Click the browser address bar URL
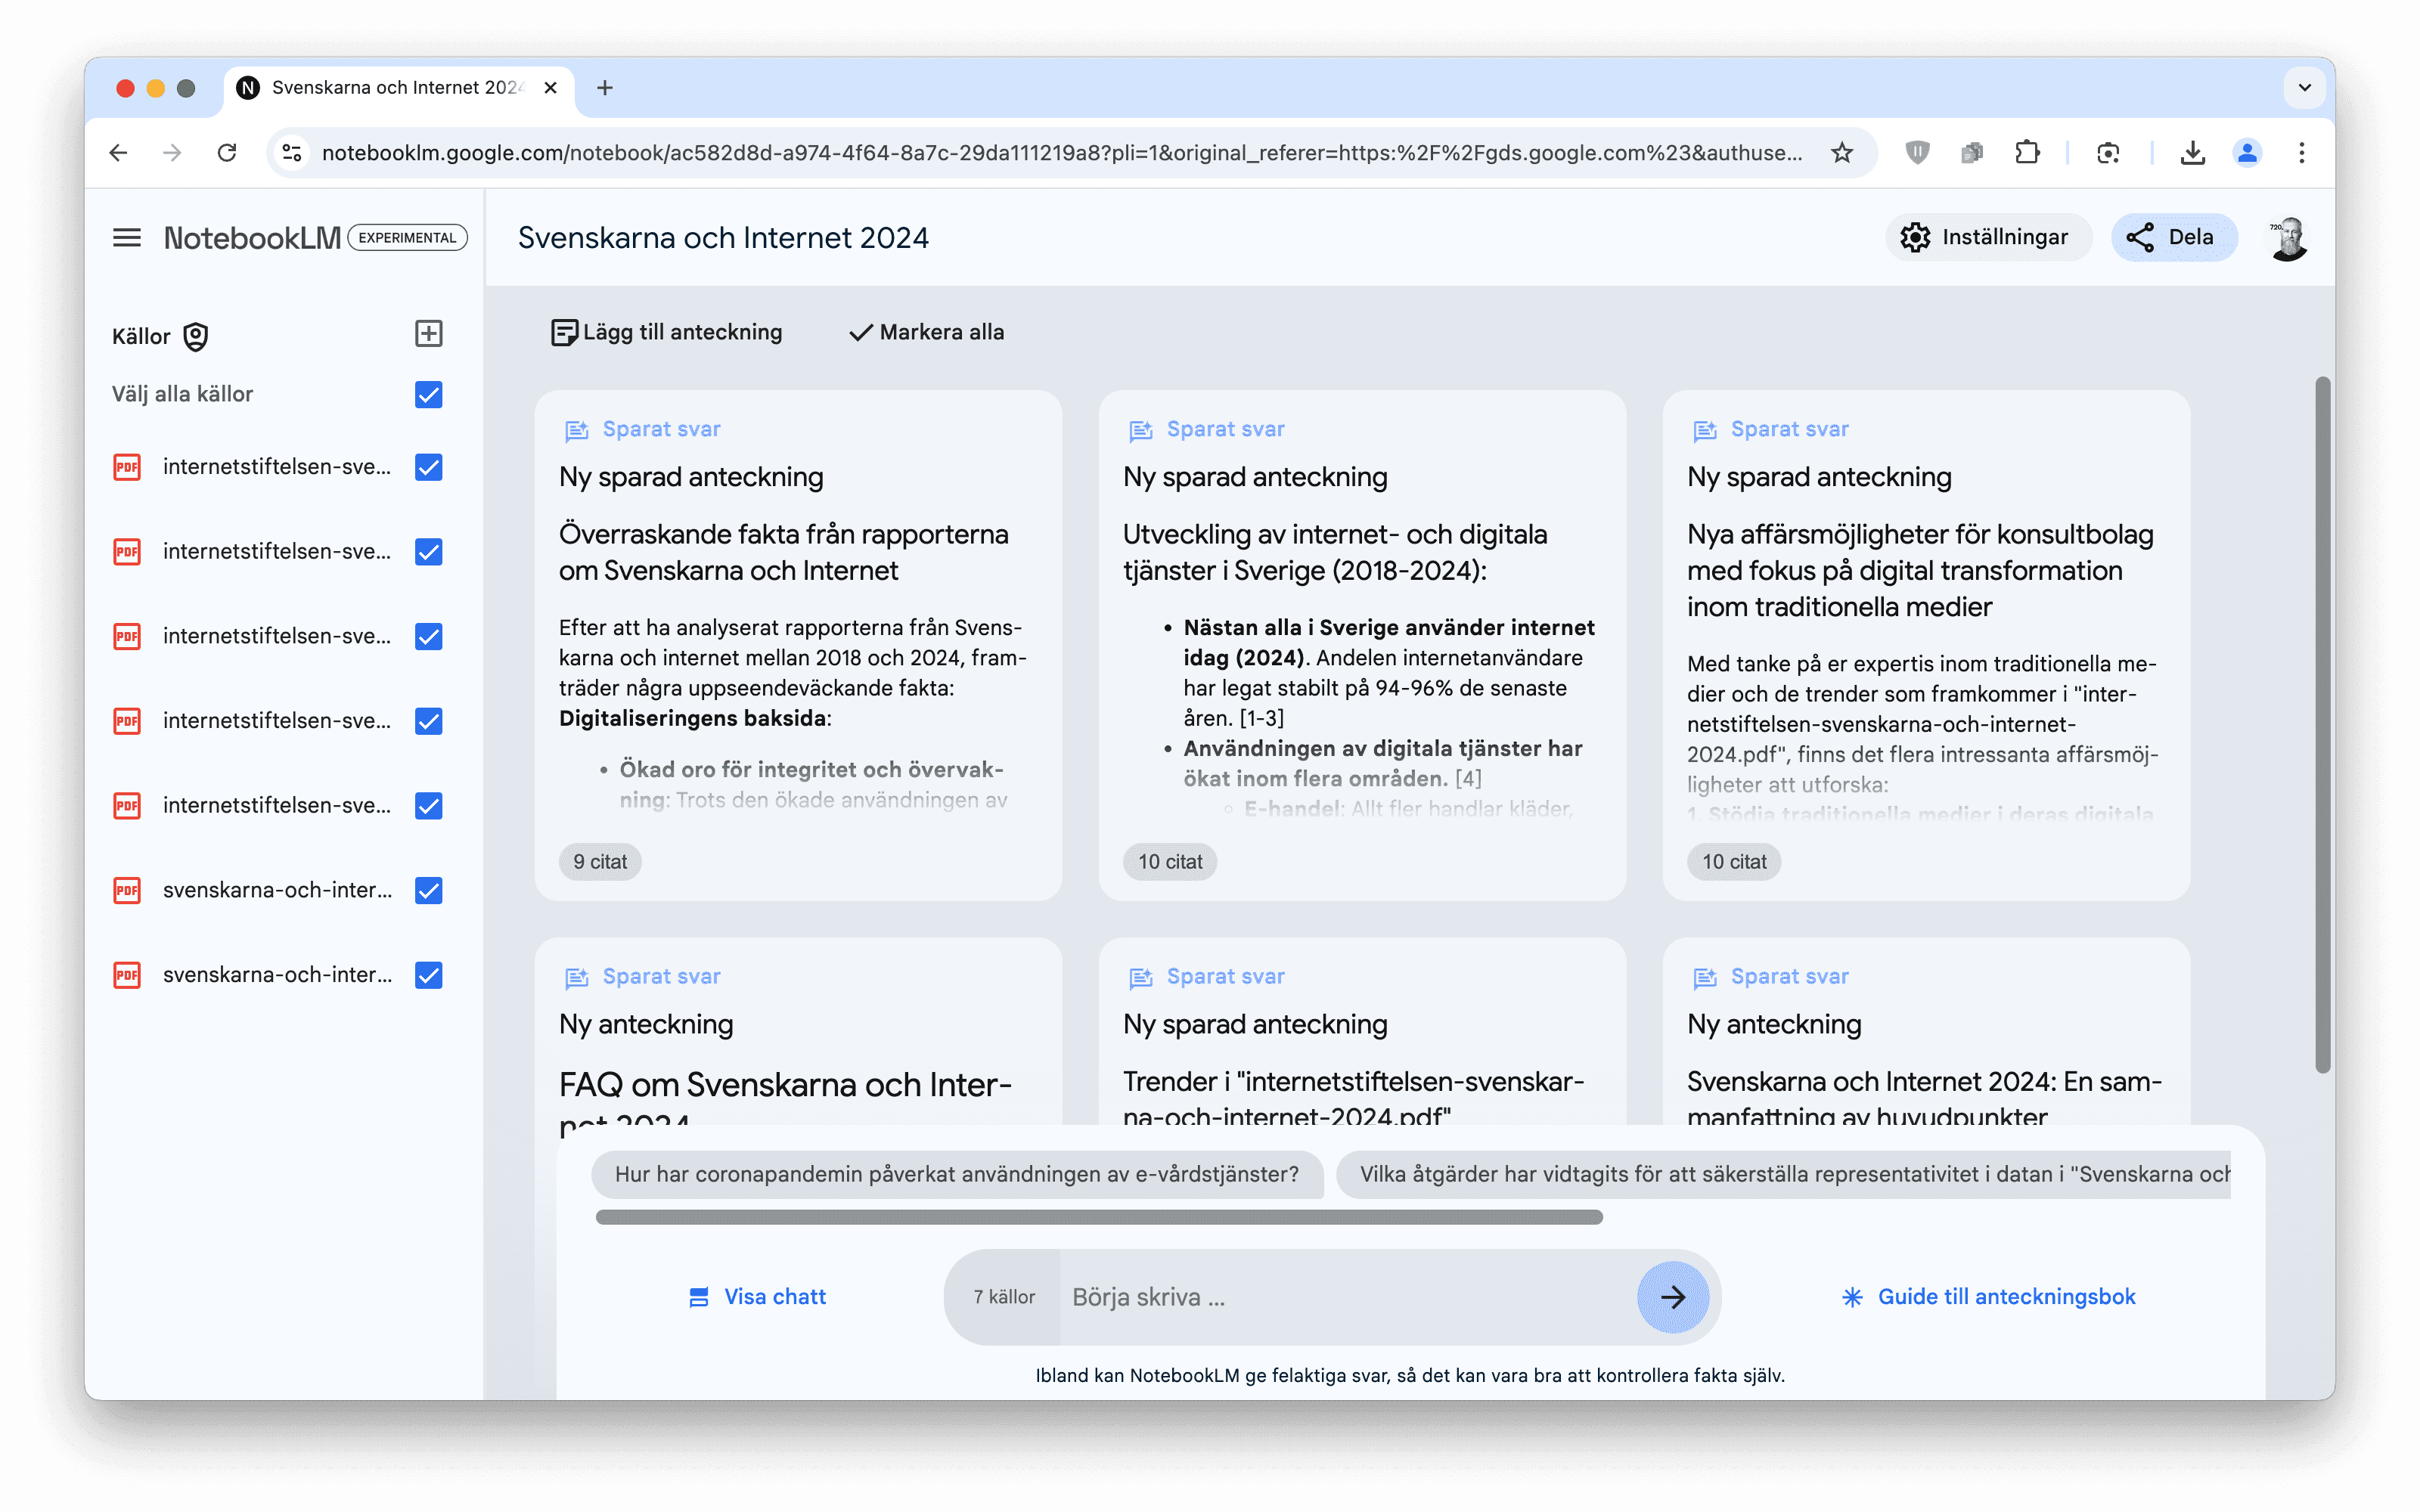 pos(1061,153)
